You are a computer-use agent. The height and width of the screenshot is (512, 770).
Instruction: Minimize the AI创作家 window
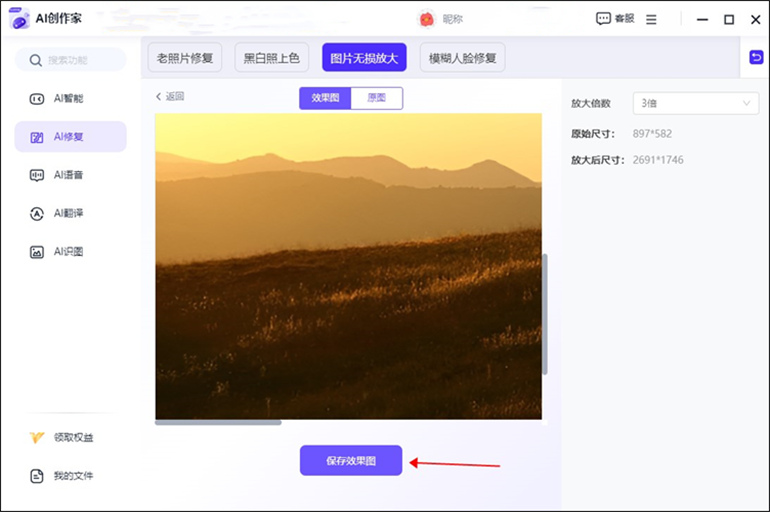[x=703, y=20]
